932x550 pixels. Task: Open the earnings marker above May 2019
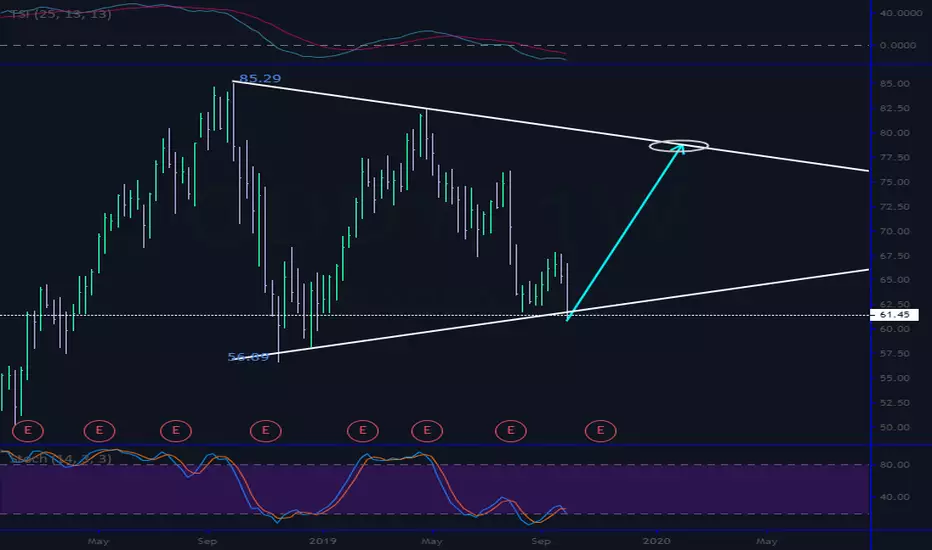click(x=427, y=430)
